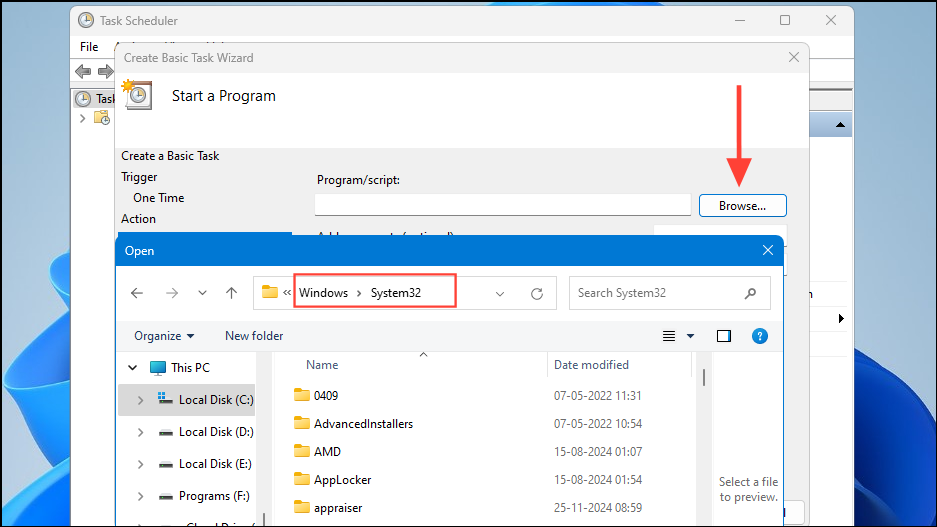
Task: Expand Task Scheduler Library tree node
Action: point(82,118)
